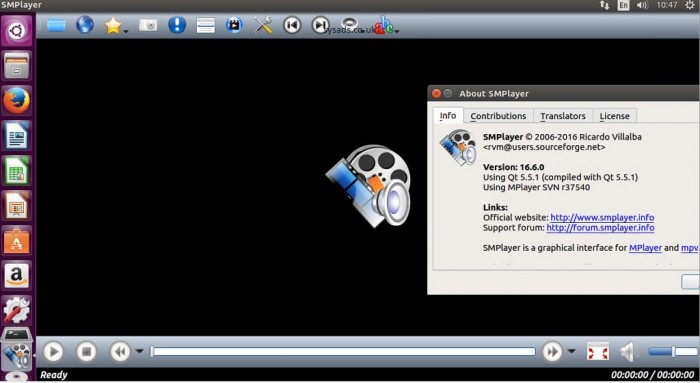Open clock showing 10:47
This screenshot has width=700, height=383.
tap(667, 5)
